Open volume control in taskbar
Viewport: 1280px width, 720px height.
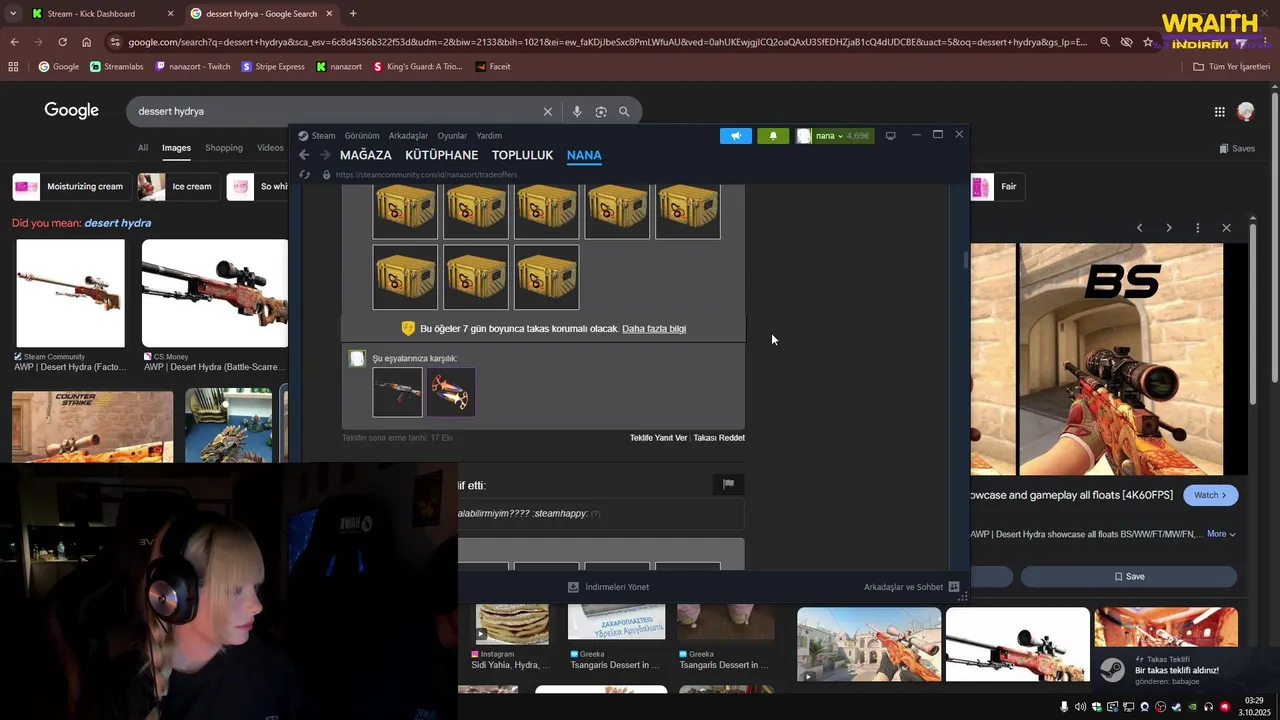(x=1080, y=707)
